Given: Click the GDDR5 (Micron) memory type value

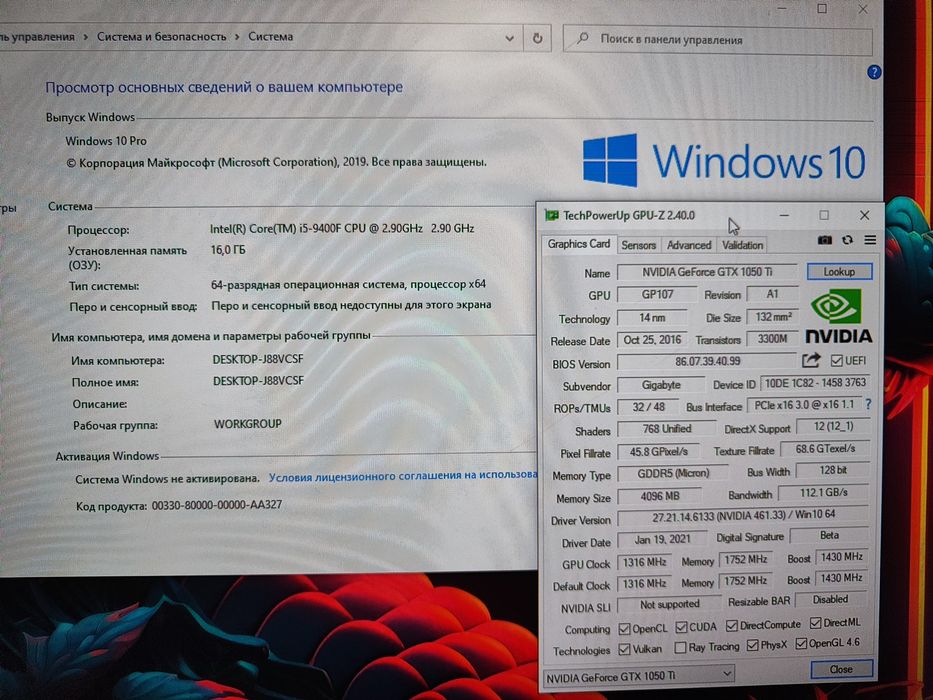Looking at the screenshot, I should 673,473.
